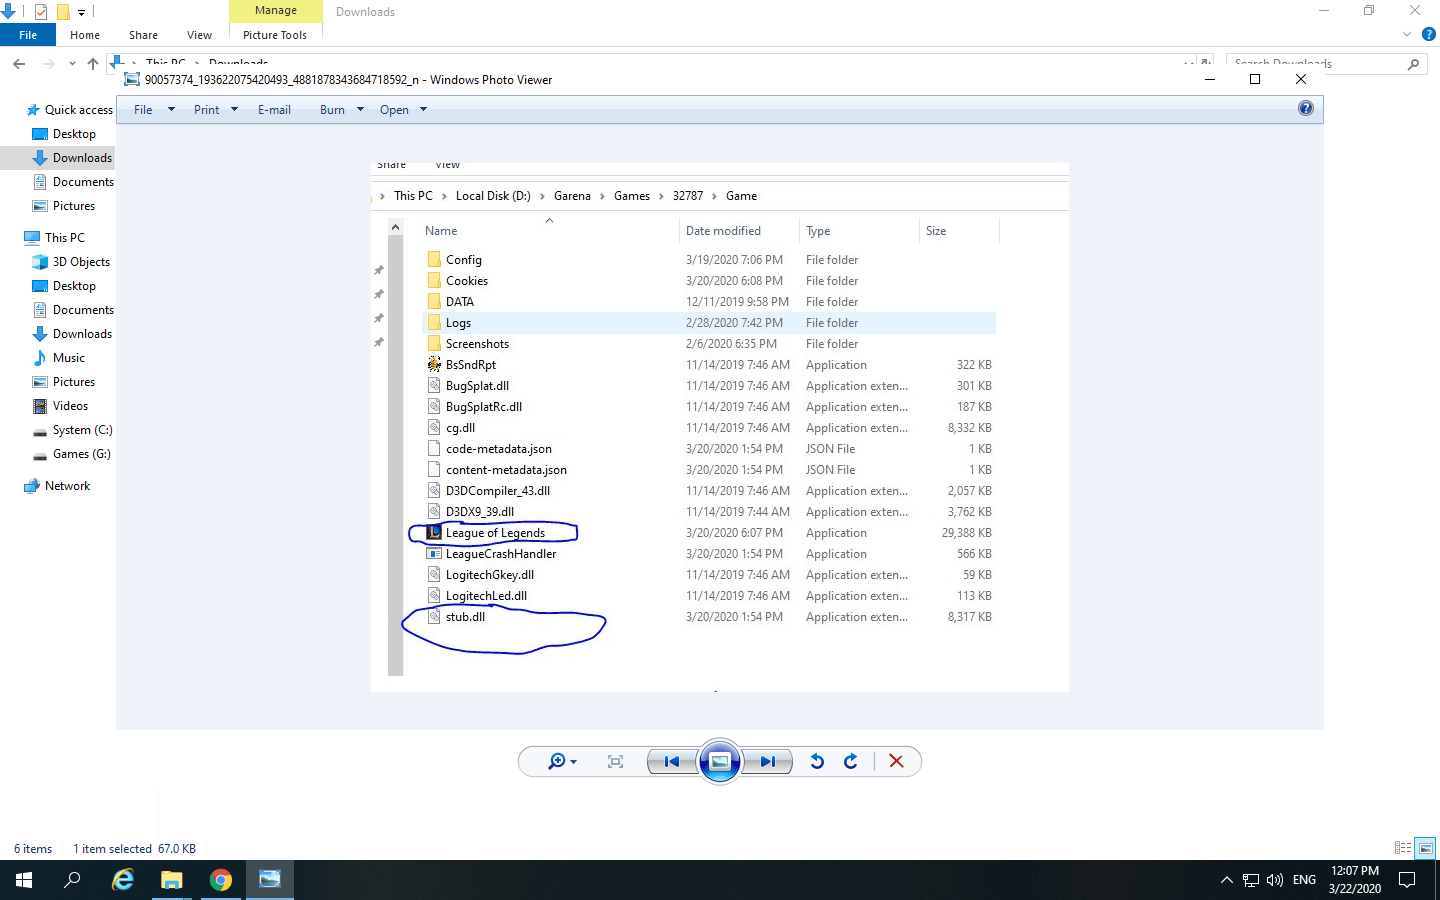This screenshot has height=900, width=1440.
Task: Delete the current picture with the red X
Action: pyautogui.click(x=896, y=762)
